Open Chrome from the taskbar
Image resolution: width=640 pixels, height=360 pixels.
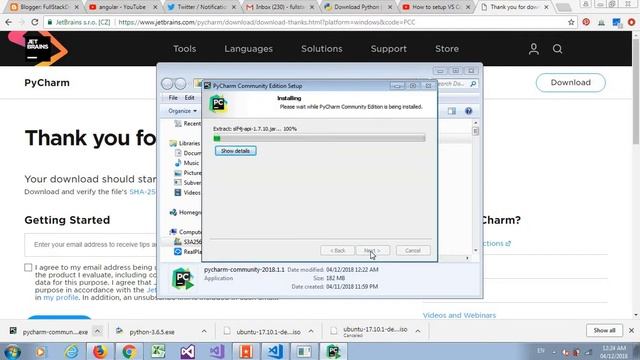point(129,351)
